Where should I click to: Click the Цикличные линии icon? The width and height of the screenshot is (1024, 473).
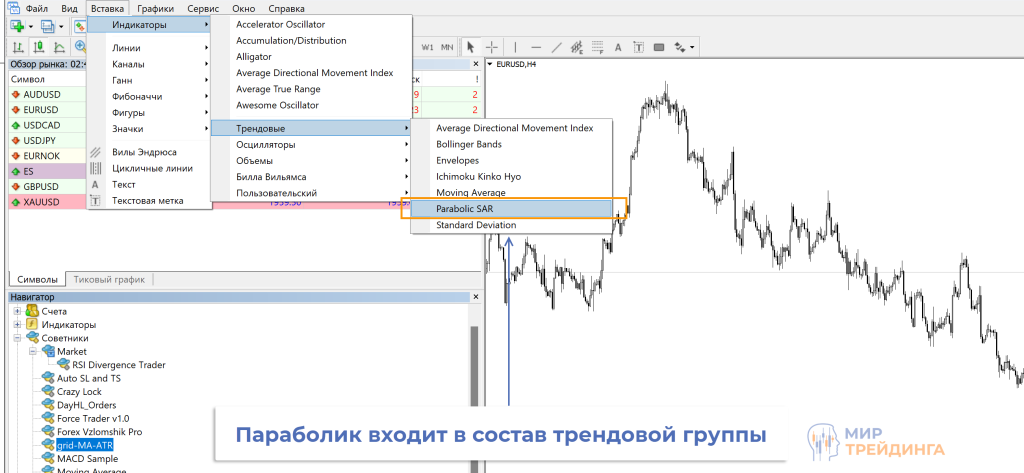tap(95, 168)
